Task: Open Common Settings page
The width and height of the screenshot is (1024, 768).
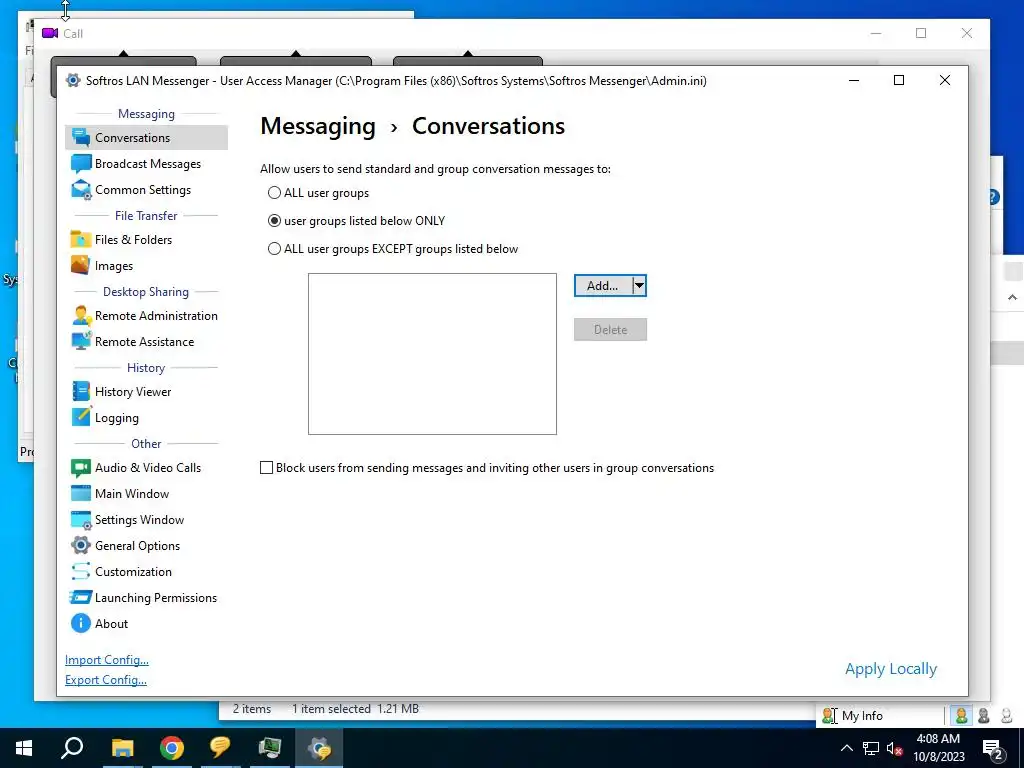Action: coord(143,189)
